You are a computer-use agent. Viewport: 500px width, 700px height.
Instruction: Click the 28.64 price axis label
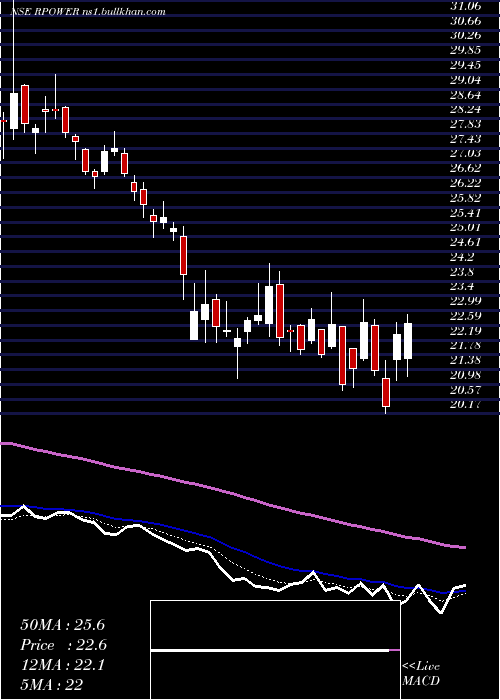click(466, 95)
